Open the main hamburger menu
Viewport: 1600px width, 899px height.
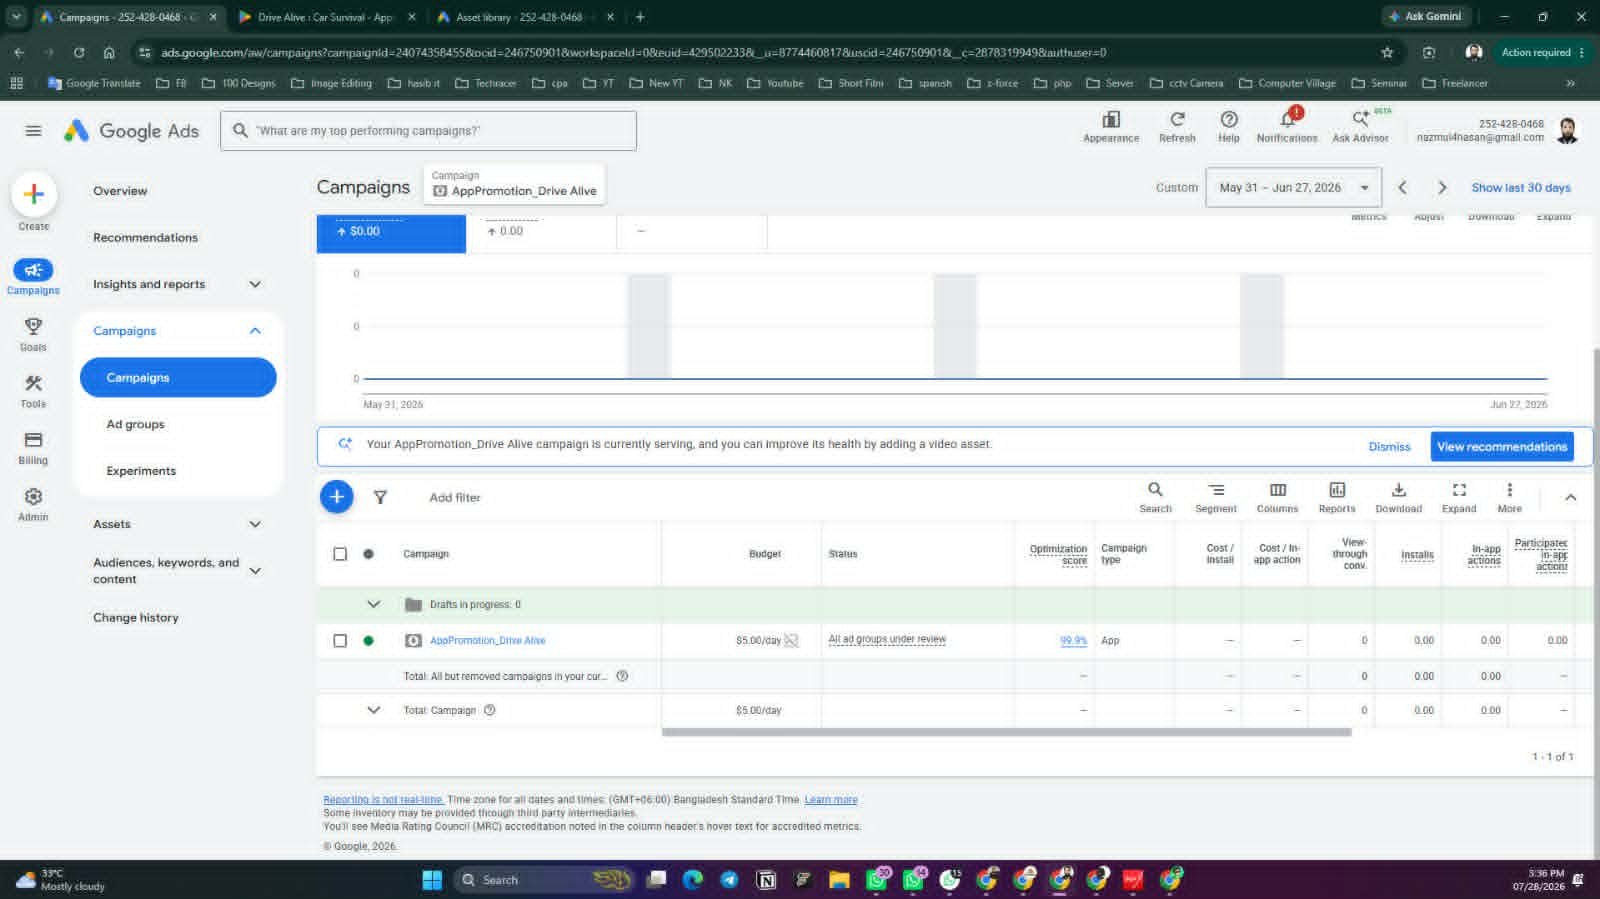click(33, 130)
